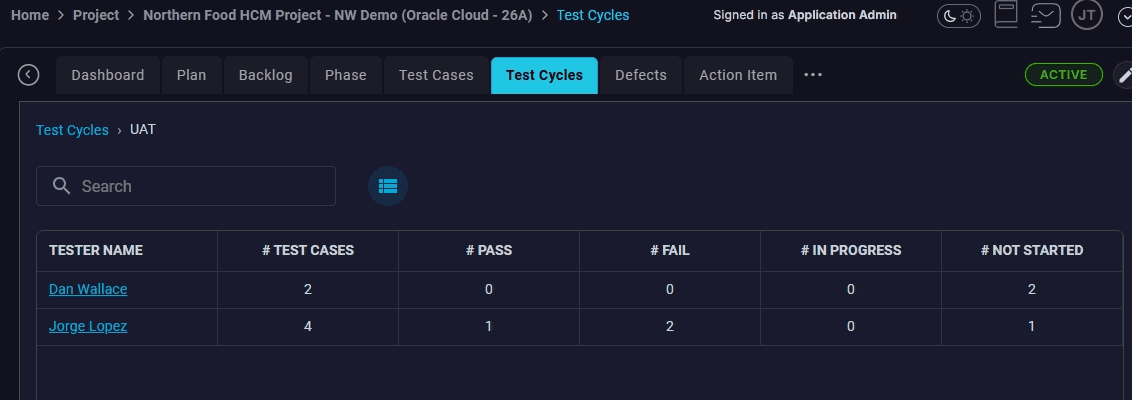
Task: Select the Test Cycles tab
Action: (x=544, y=75)
